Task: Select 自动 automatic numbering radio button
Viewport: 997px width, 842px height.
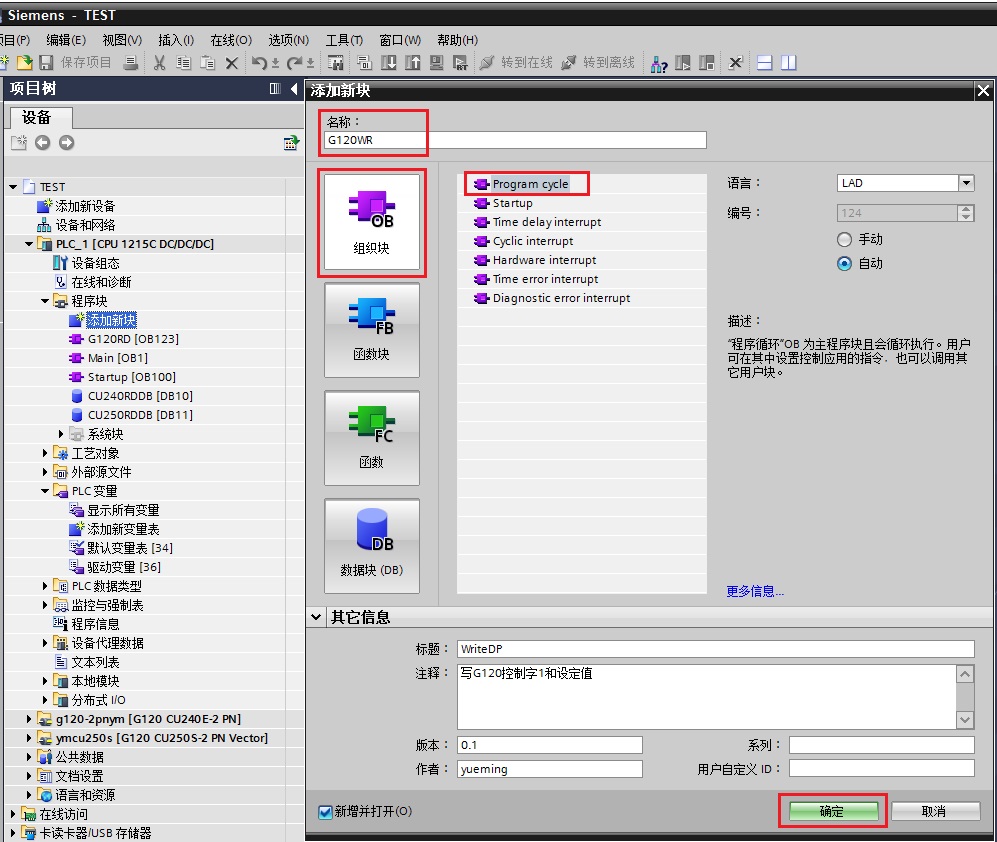Action: click(844, 263)
